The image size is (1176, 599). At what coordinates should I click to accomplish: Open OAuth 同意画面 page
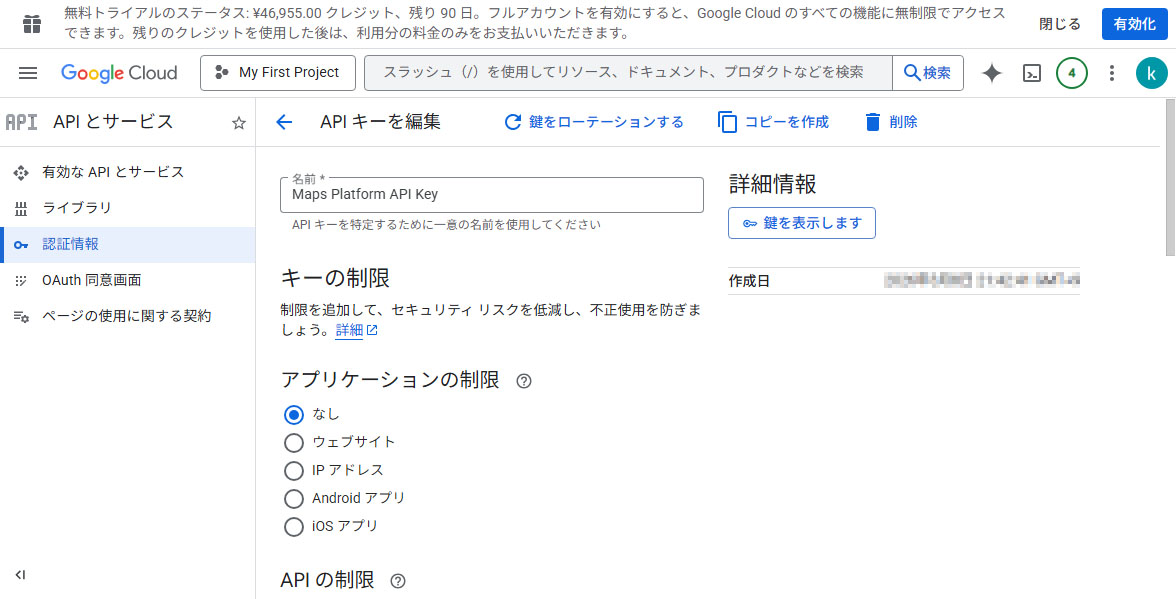coord(91,280)
